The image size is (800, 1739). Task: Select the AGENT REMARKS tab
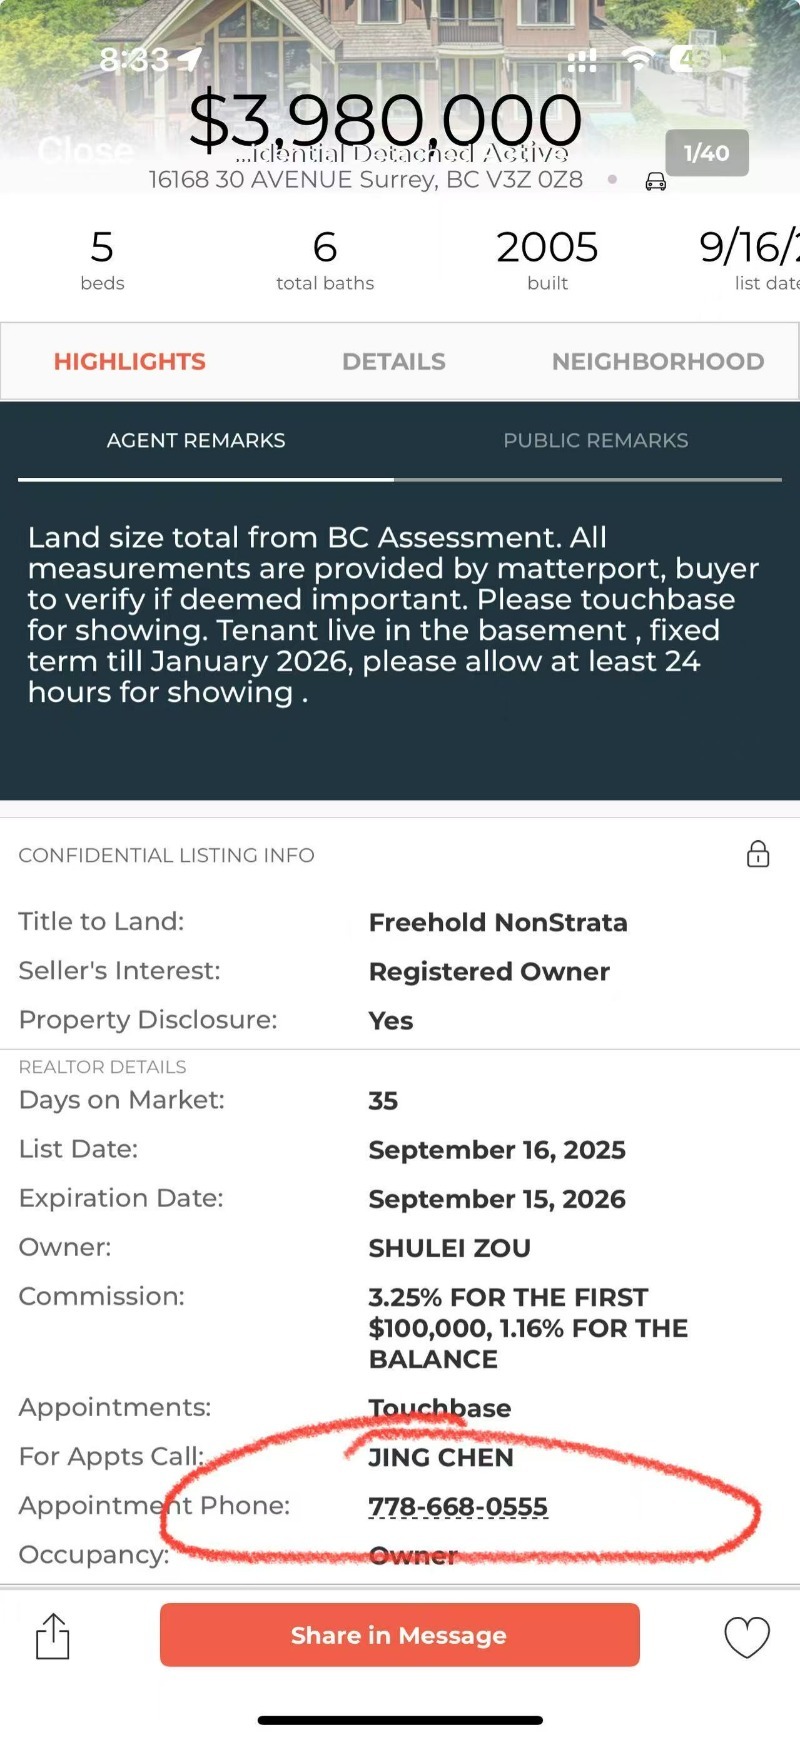click(196, 441)
